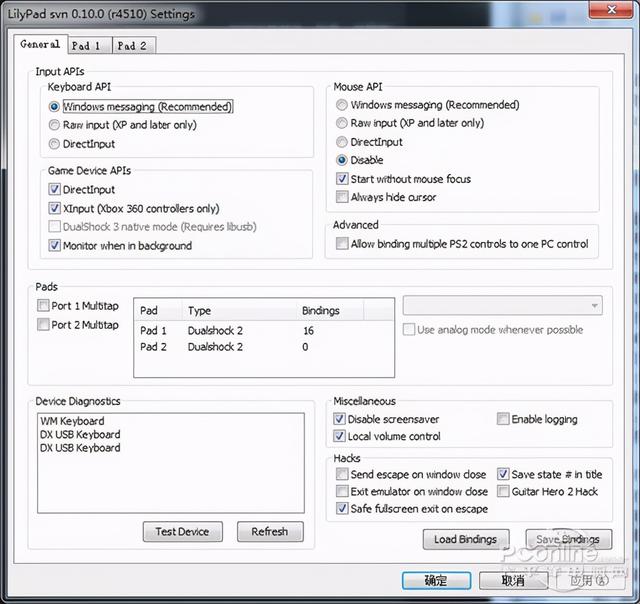Viewport: 640px width, 604px height.
Task: Select Raw input keyboard API option
Action: (x=55, y=125)
